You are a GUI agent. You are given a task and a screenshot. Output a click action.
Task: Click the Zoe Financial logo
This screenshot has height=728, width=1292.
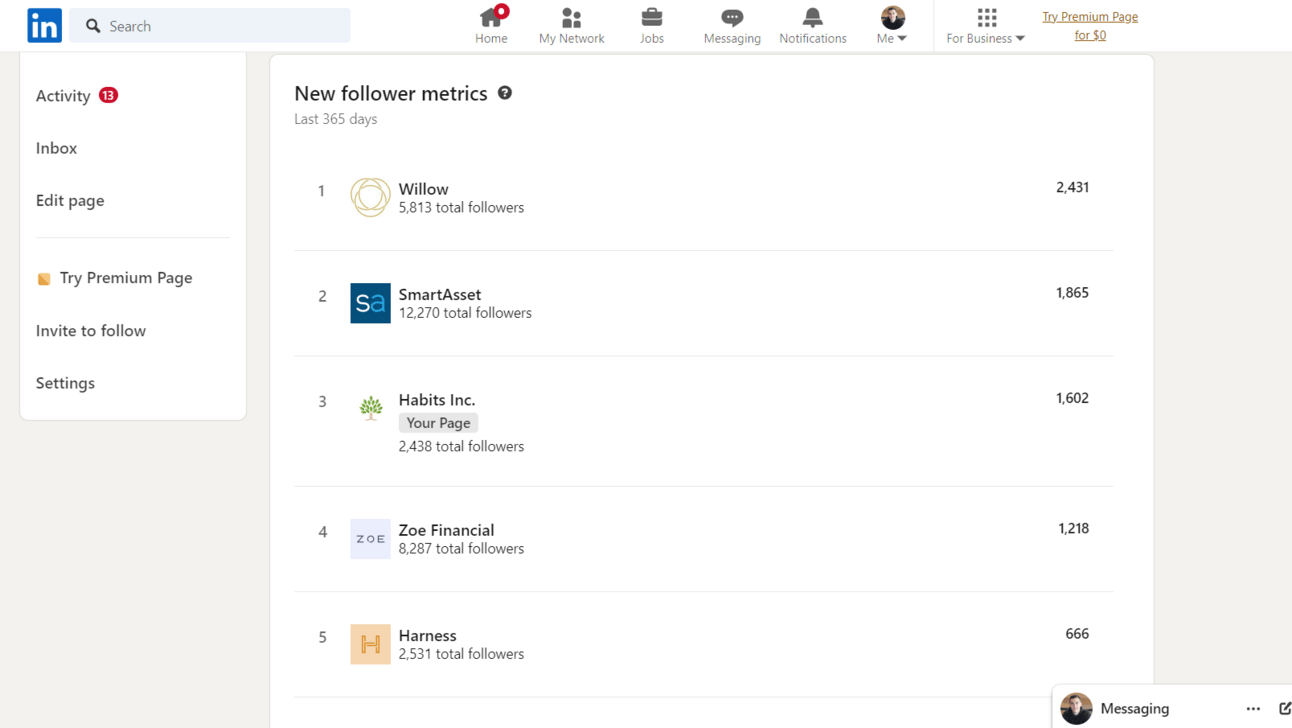point(370,539)
